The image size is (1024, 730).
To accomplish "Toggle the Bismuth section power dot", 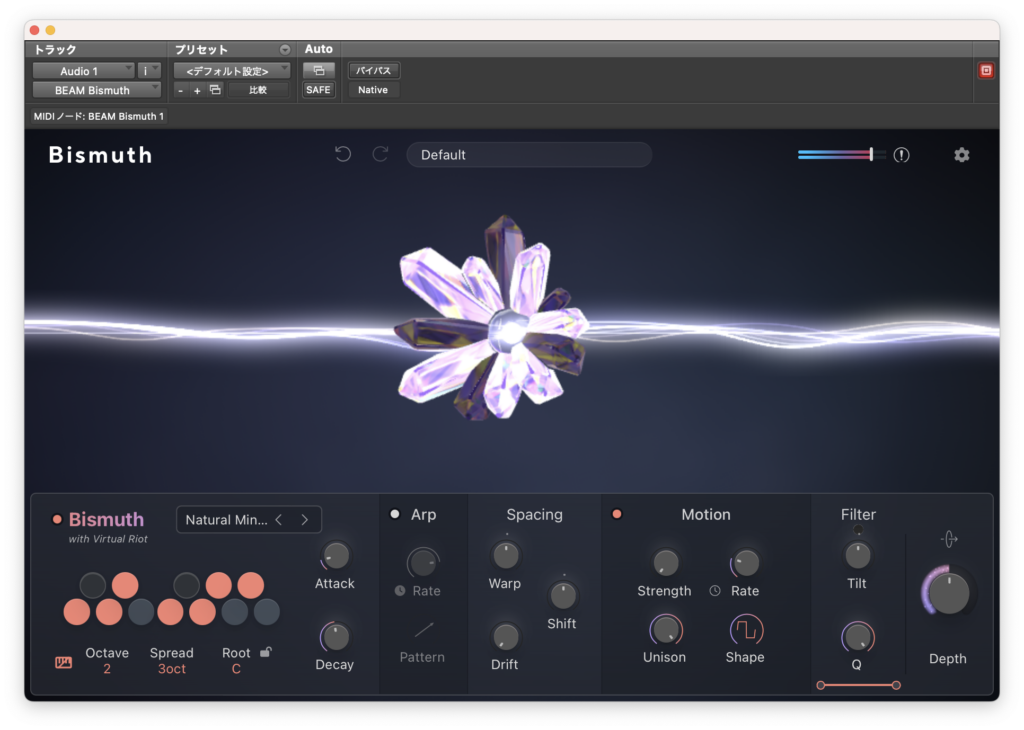I will tap(57, 519).
